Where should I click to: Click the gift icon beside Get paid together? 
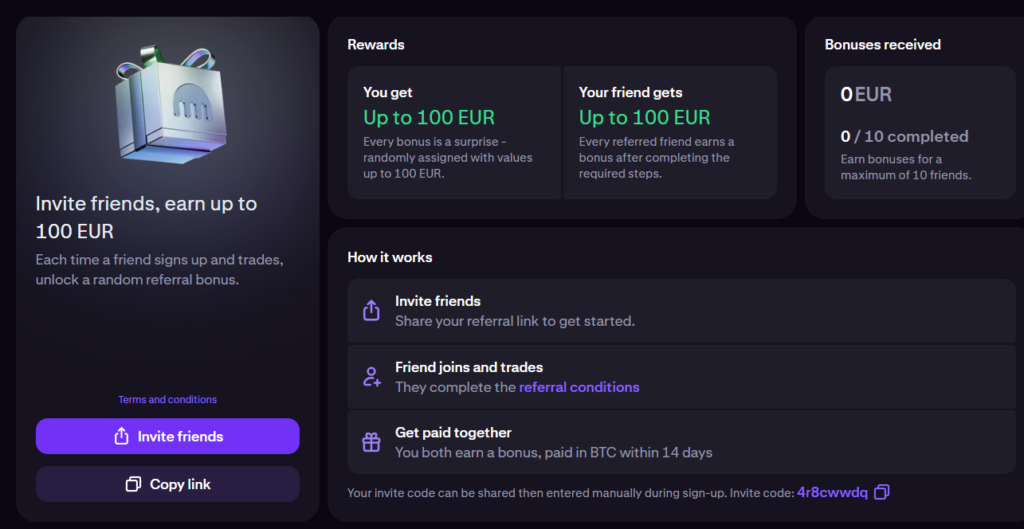coord(371,442)
